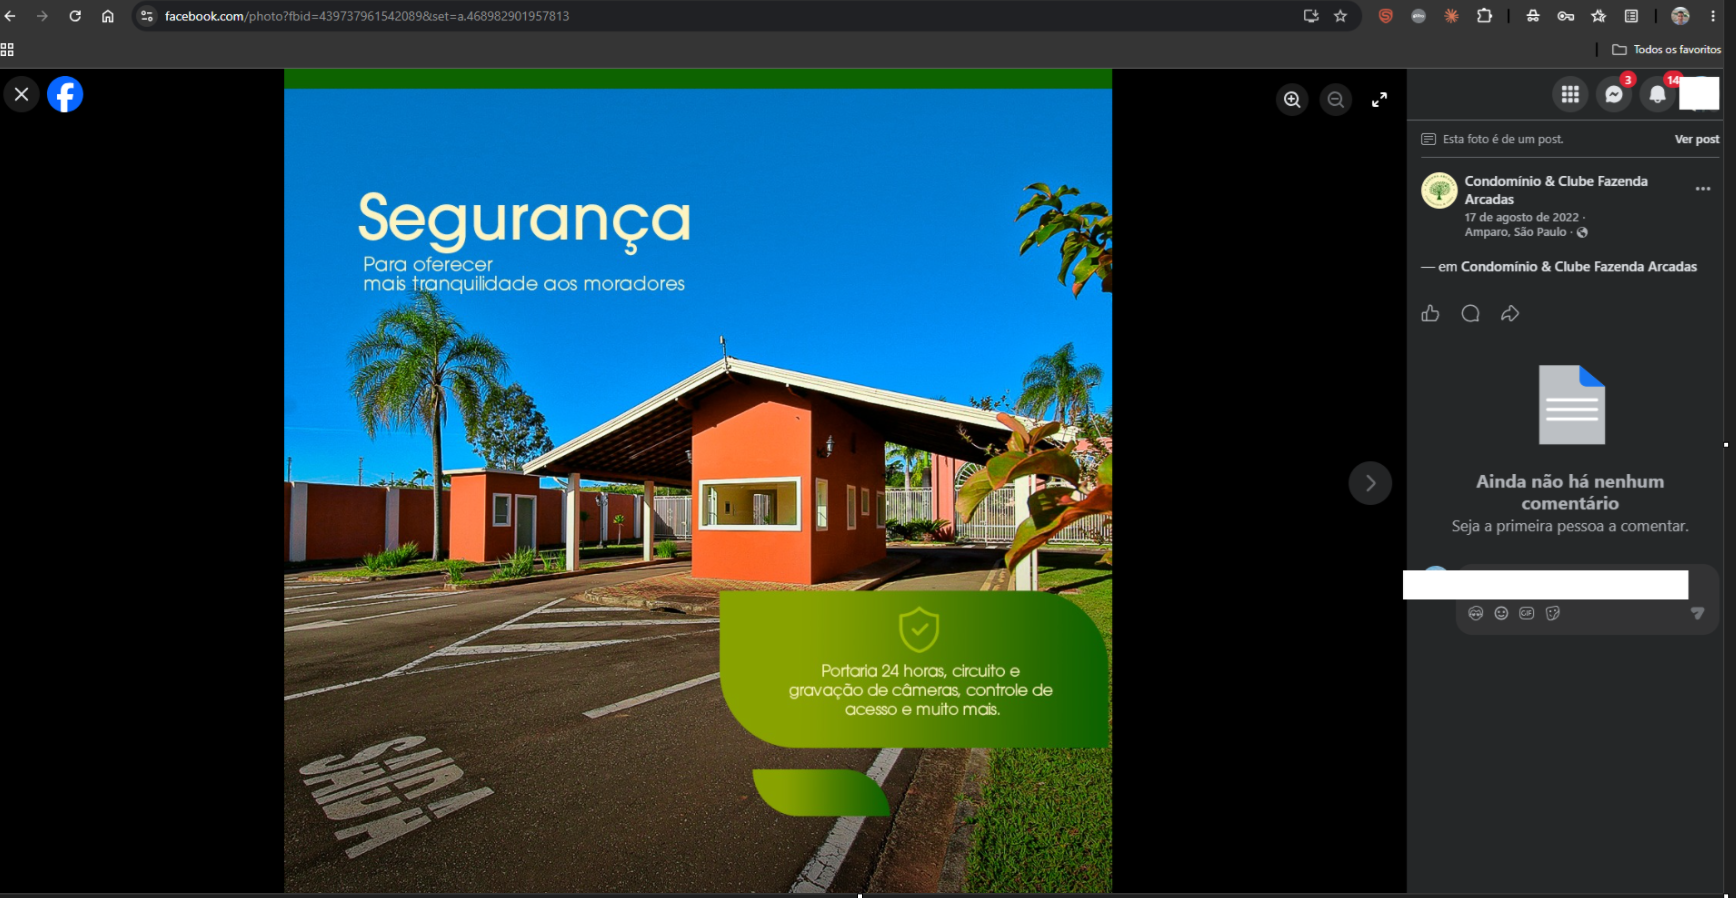Share the photo with arrow icon

click(x=1510, y=314)
